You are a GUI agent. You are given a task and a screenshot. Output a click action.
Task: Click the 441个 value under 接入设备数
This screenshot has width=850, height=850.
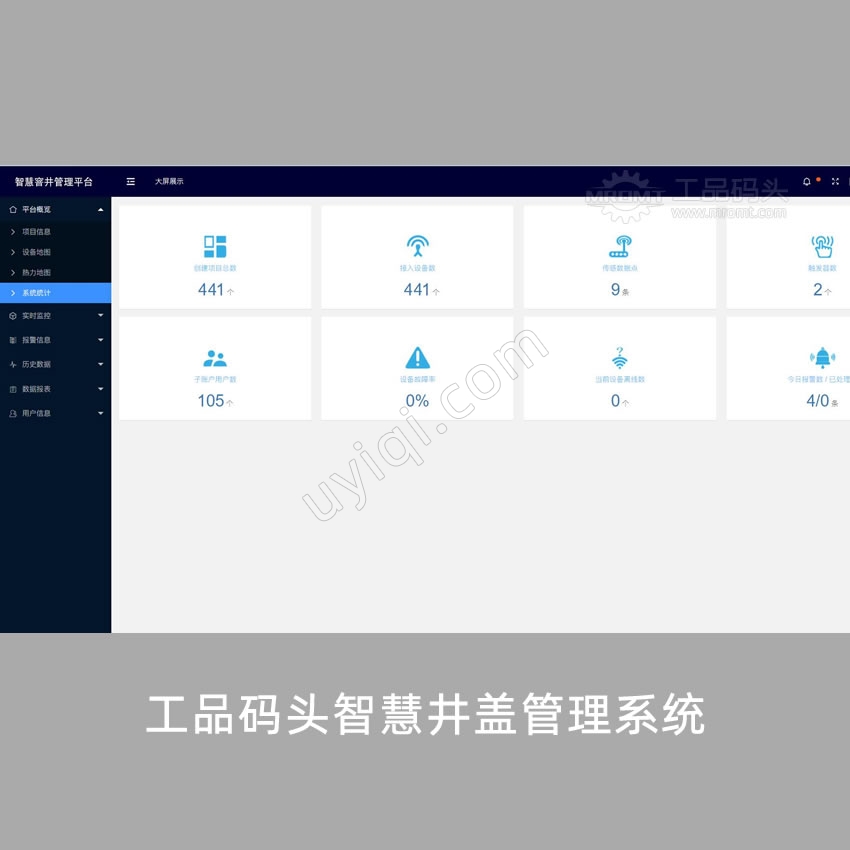coord(421,289)
